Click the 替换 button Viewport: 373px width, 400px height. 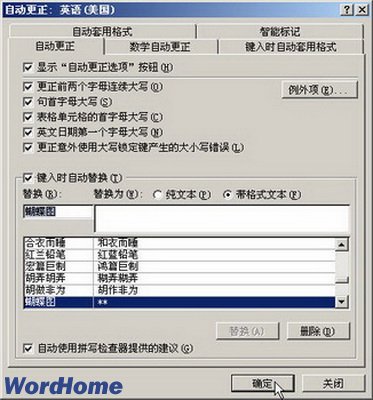click(247, 331)
